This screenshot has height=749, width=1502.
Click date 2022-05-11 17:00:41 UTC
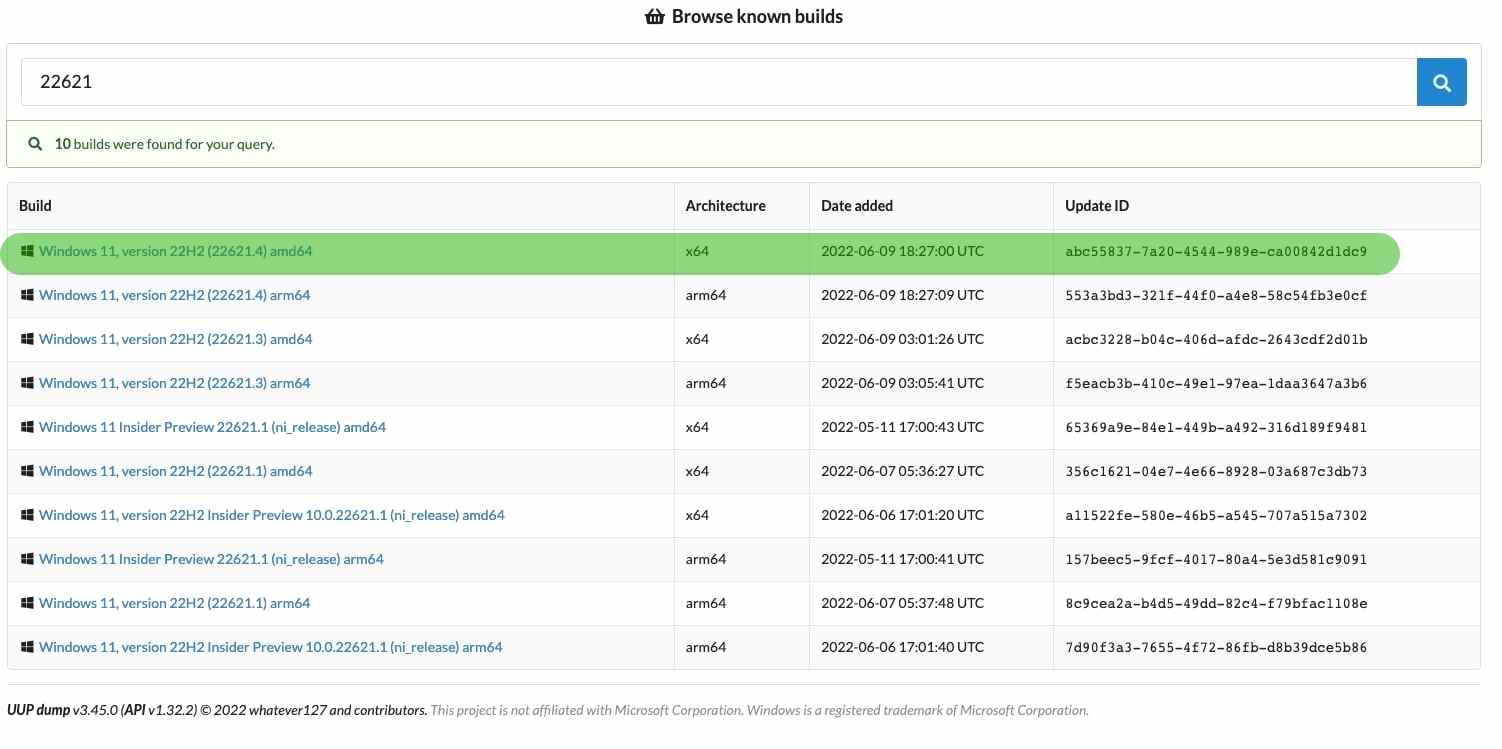[x=902, y=559]
